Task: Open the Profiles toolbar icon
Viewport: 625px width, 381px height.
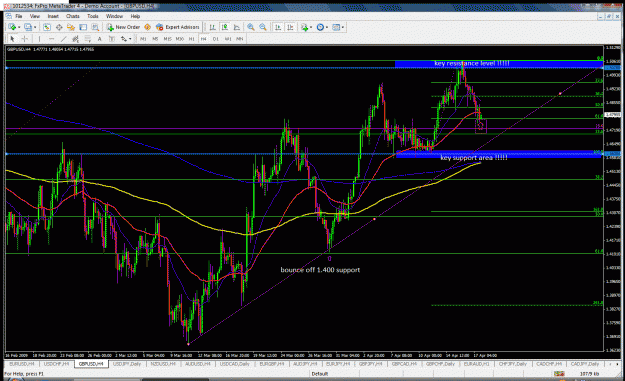Action: [x=28, y=27]
